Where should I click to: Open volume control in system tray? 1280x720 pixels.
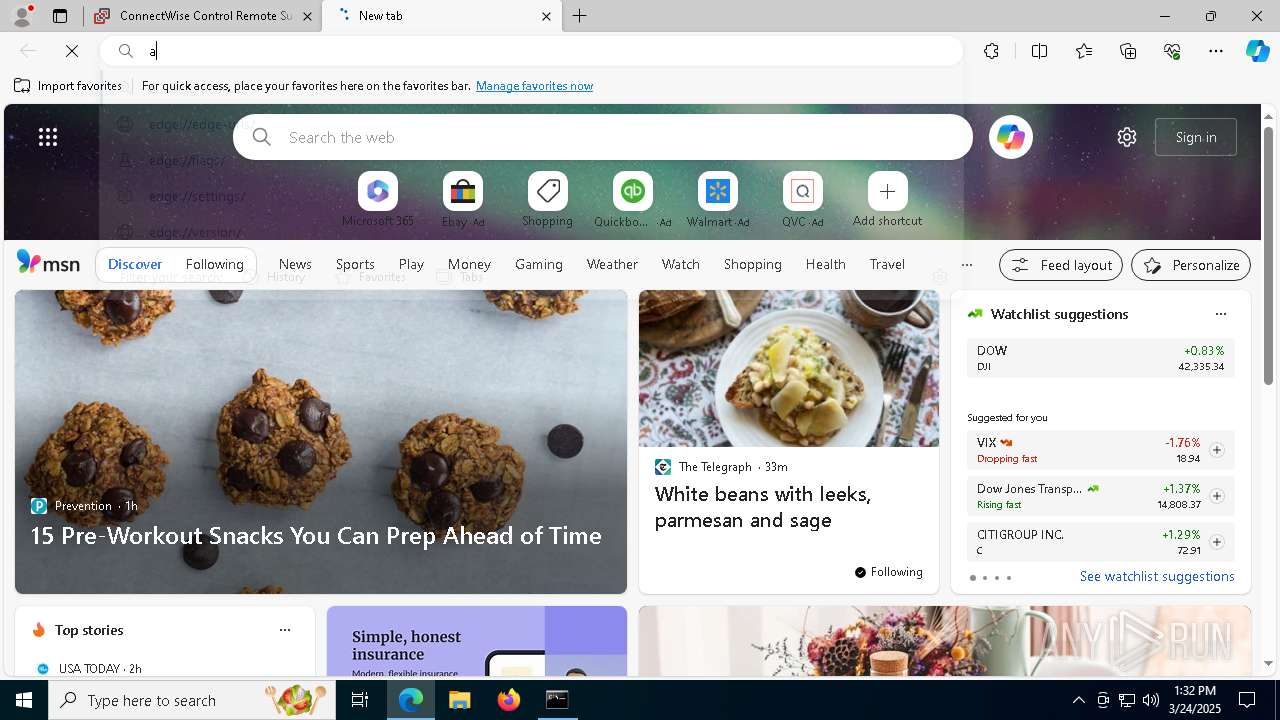(x=1150, y=700)
